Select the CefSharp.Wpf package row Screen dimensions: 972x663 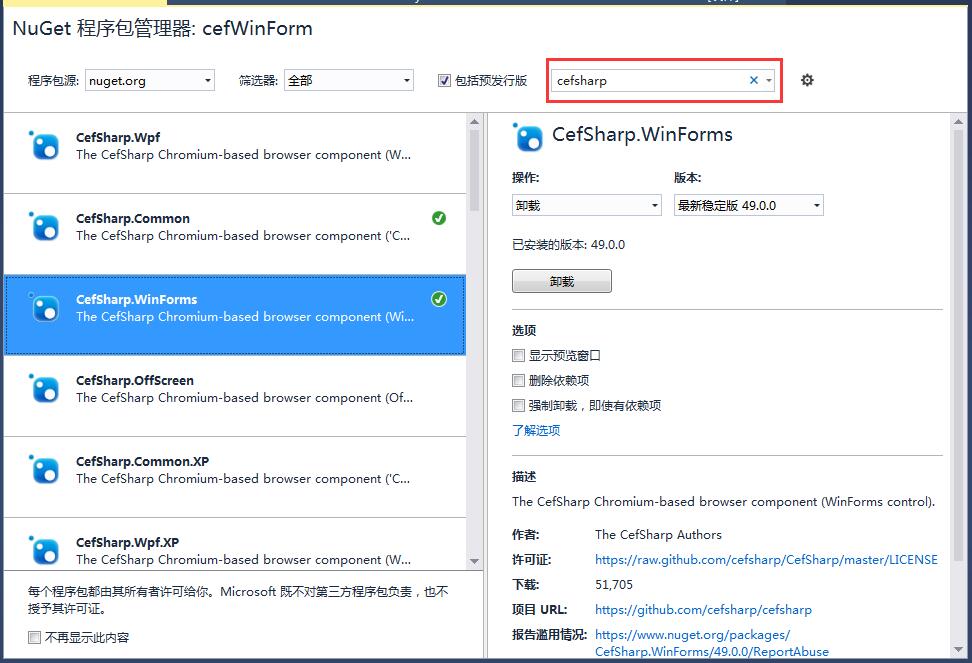235,153
